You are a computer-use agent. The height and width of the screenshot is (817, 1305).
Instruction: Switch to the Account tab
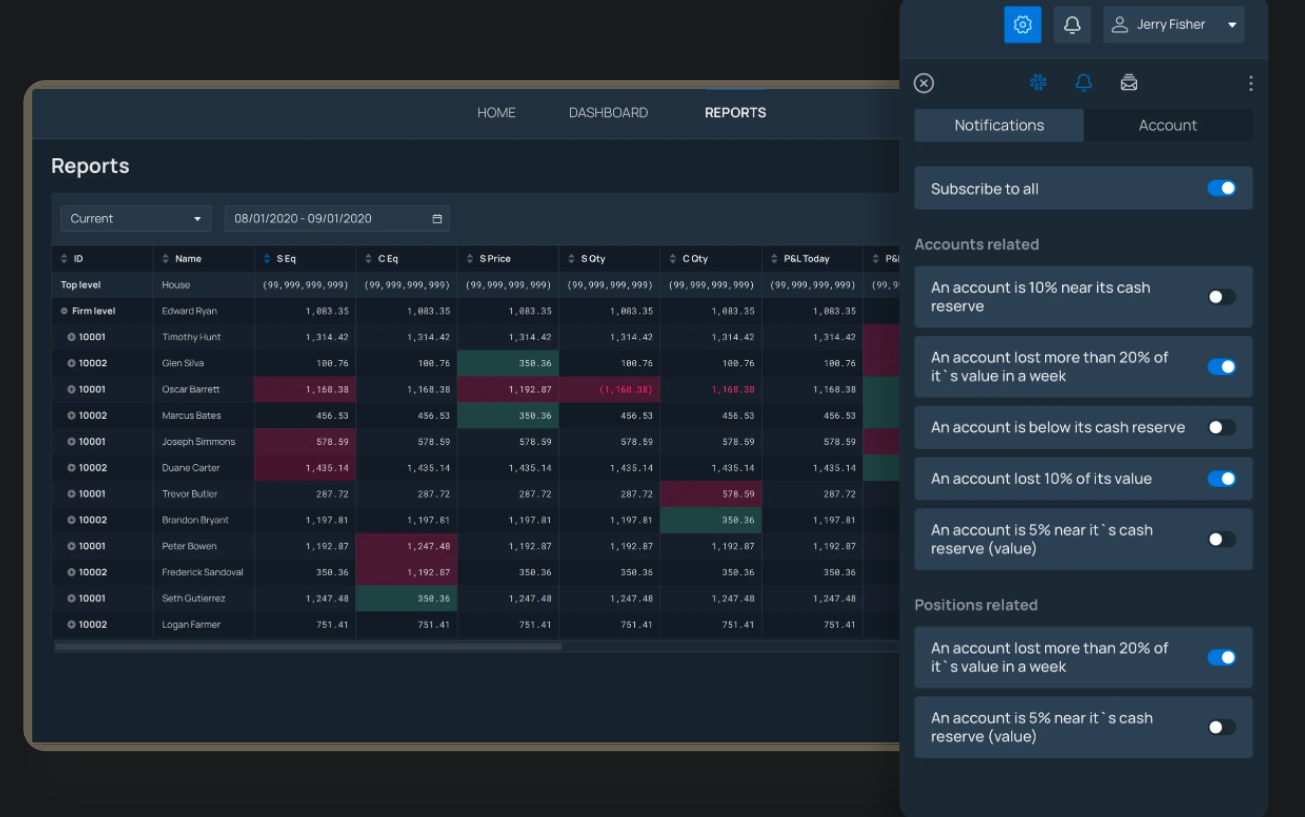[x=1168, y=125]
